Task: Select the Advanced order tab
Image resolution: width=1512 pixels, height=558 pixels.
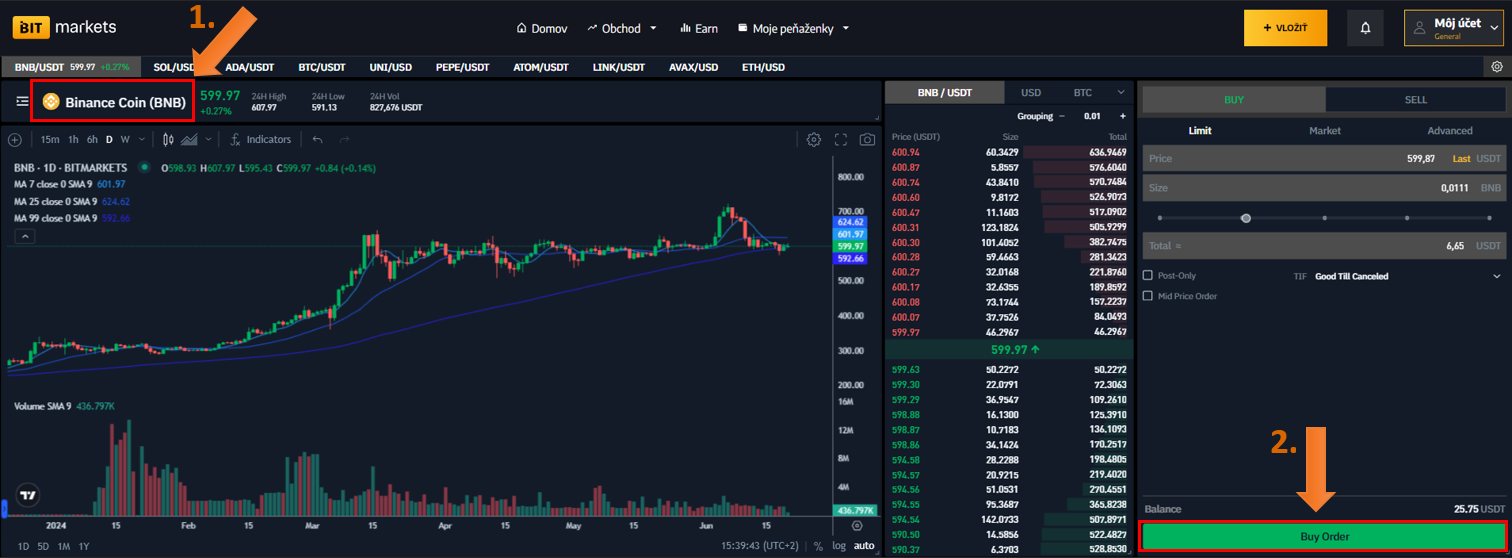Action: point(1450,130)
